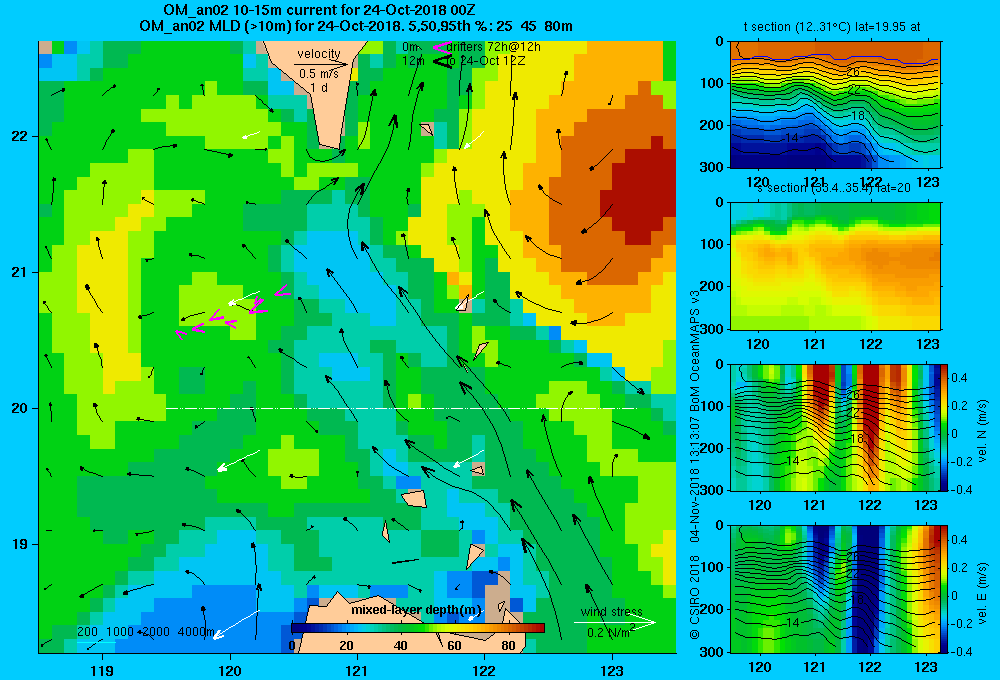Click the 40 tick label on the mixed-layer depth bar

coord(401,646)
